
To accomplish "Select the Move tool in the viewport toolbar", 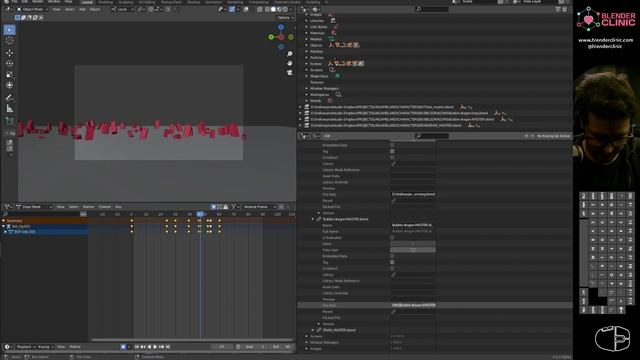I will pyautogui.click(x=9, y=53).
